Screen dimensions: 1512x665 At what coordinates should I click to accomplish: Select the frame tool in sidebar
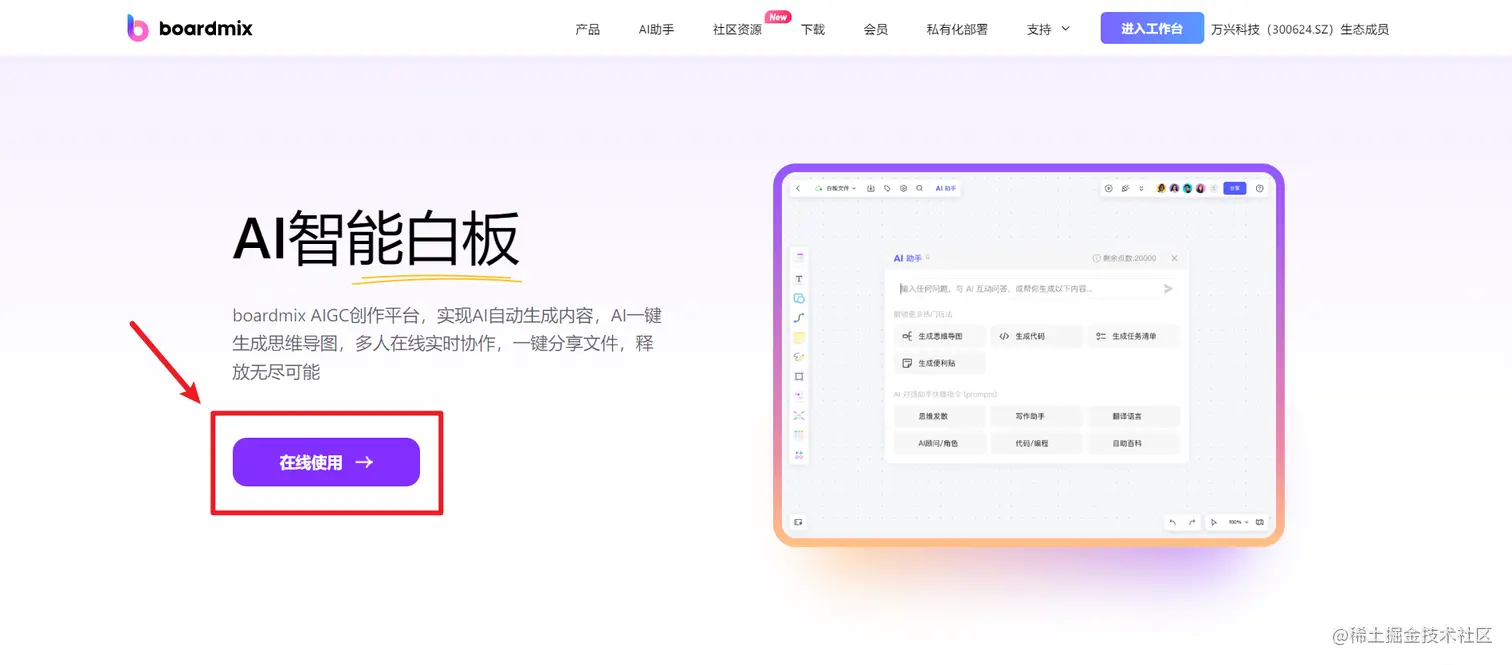[x=799, y=376]
